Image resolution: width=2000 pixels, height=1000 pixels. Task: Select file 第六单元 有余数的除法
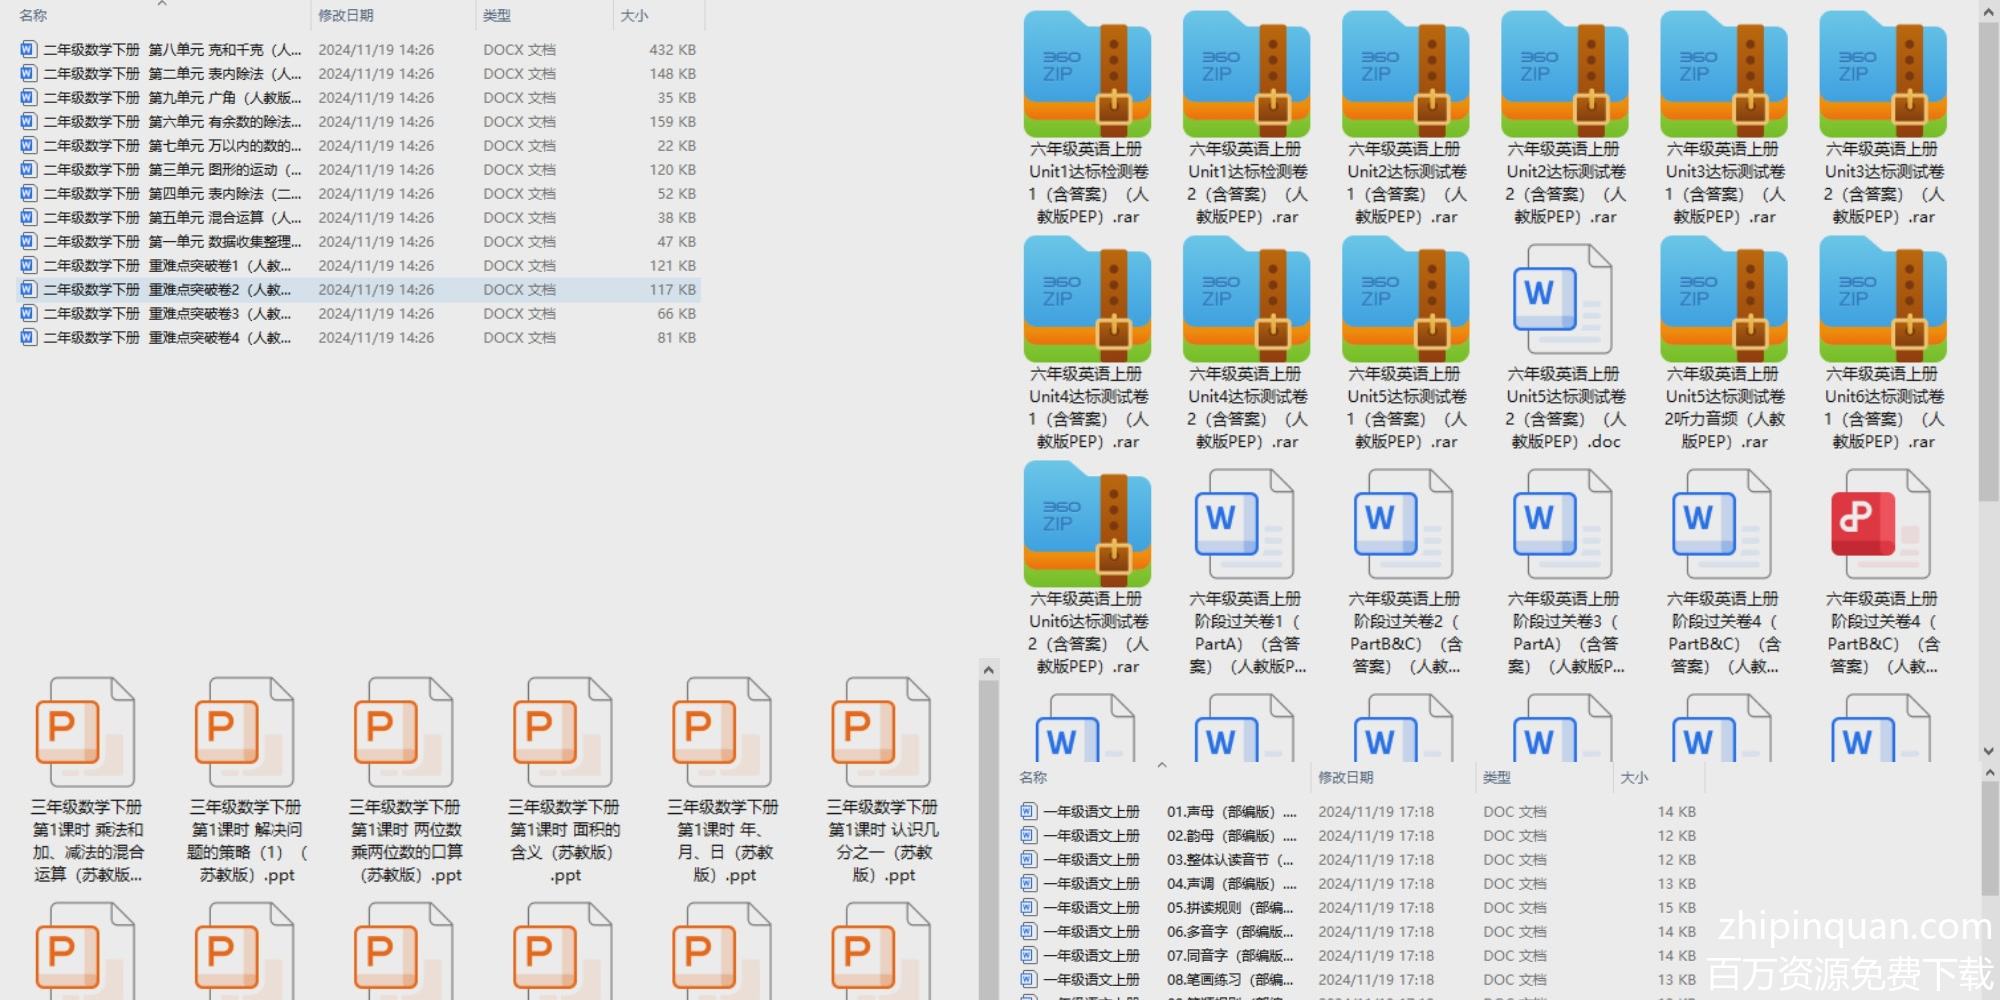click(x=360, y=121)
